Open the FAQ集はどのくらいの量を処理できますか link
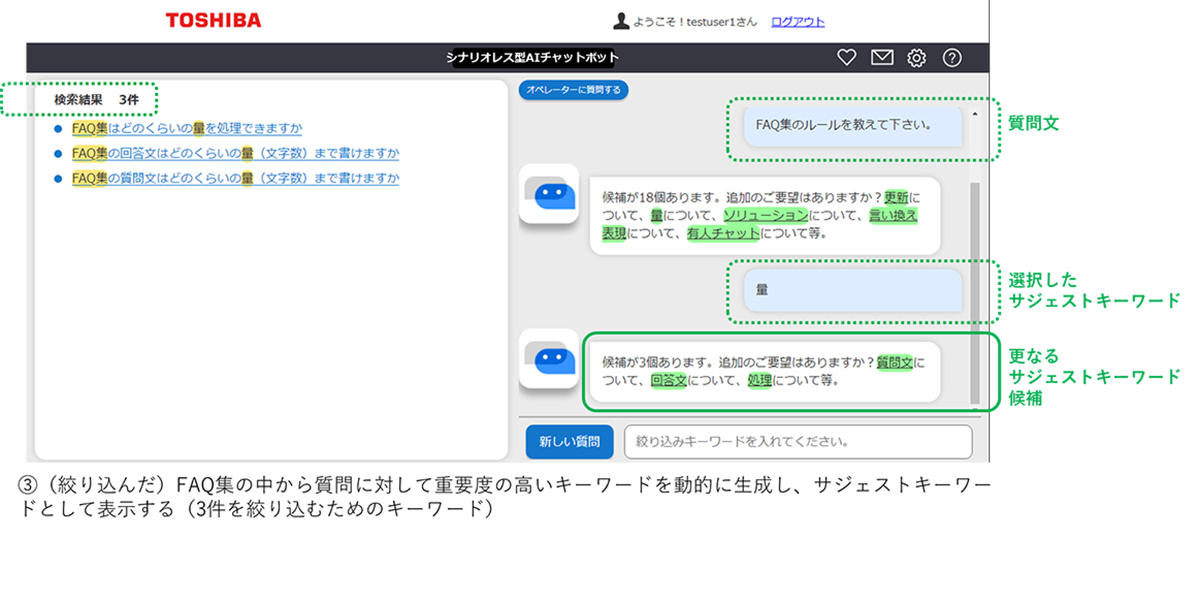 [x=187, y=128]
